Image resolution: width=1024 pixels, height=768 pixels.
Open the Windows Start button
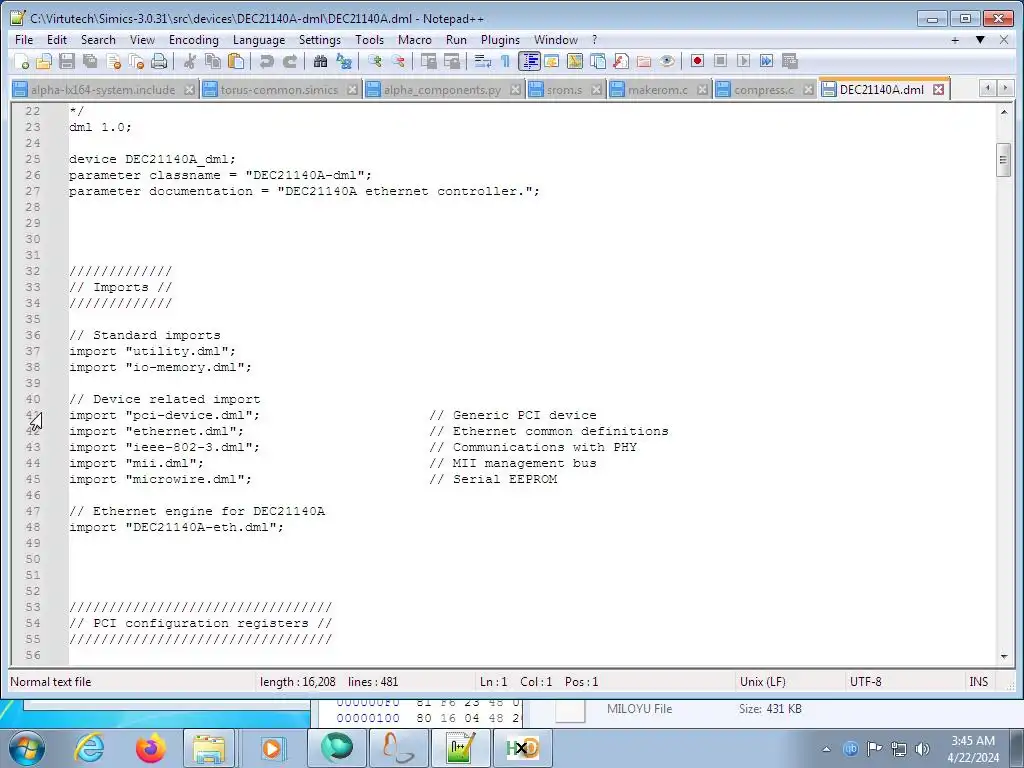pyautogui.click(x=26, y=748)
